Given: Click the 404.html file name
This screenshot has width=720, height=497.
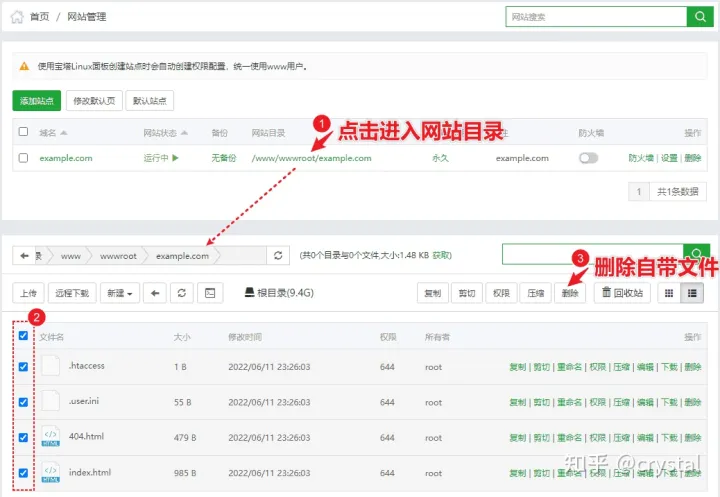Looking at the screenshot, I should [86, 436].
